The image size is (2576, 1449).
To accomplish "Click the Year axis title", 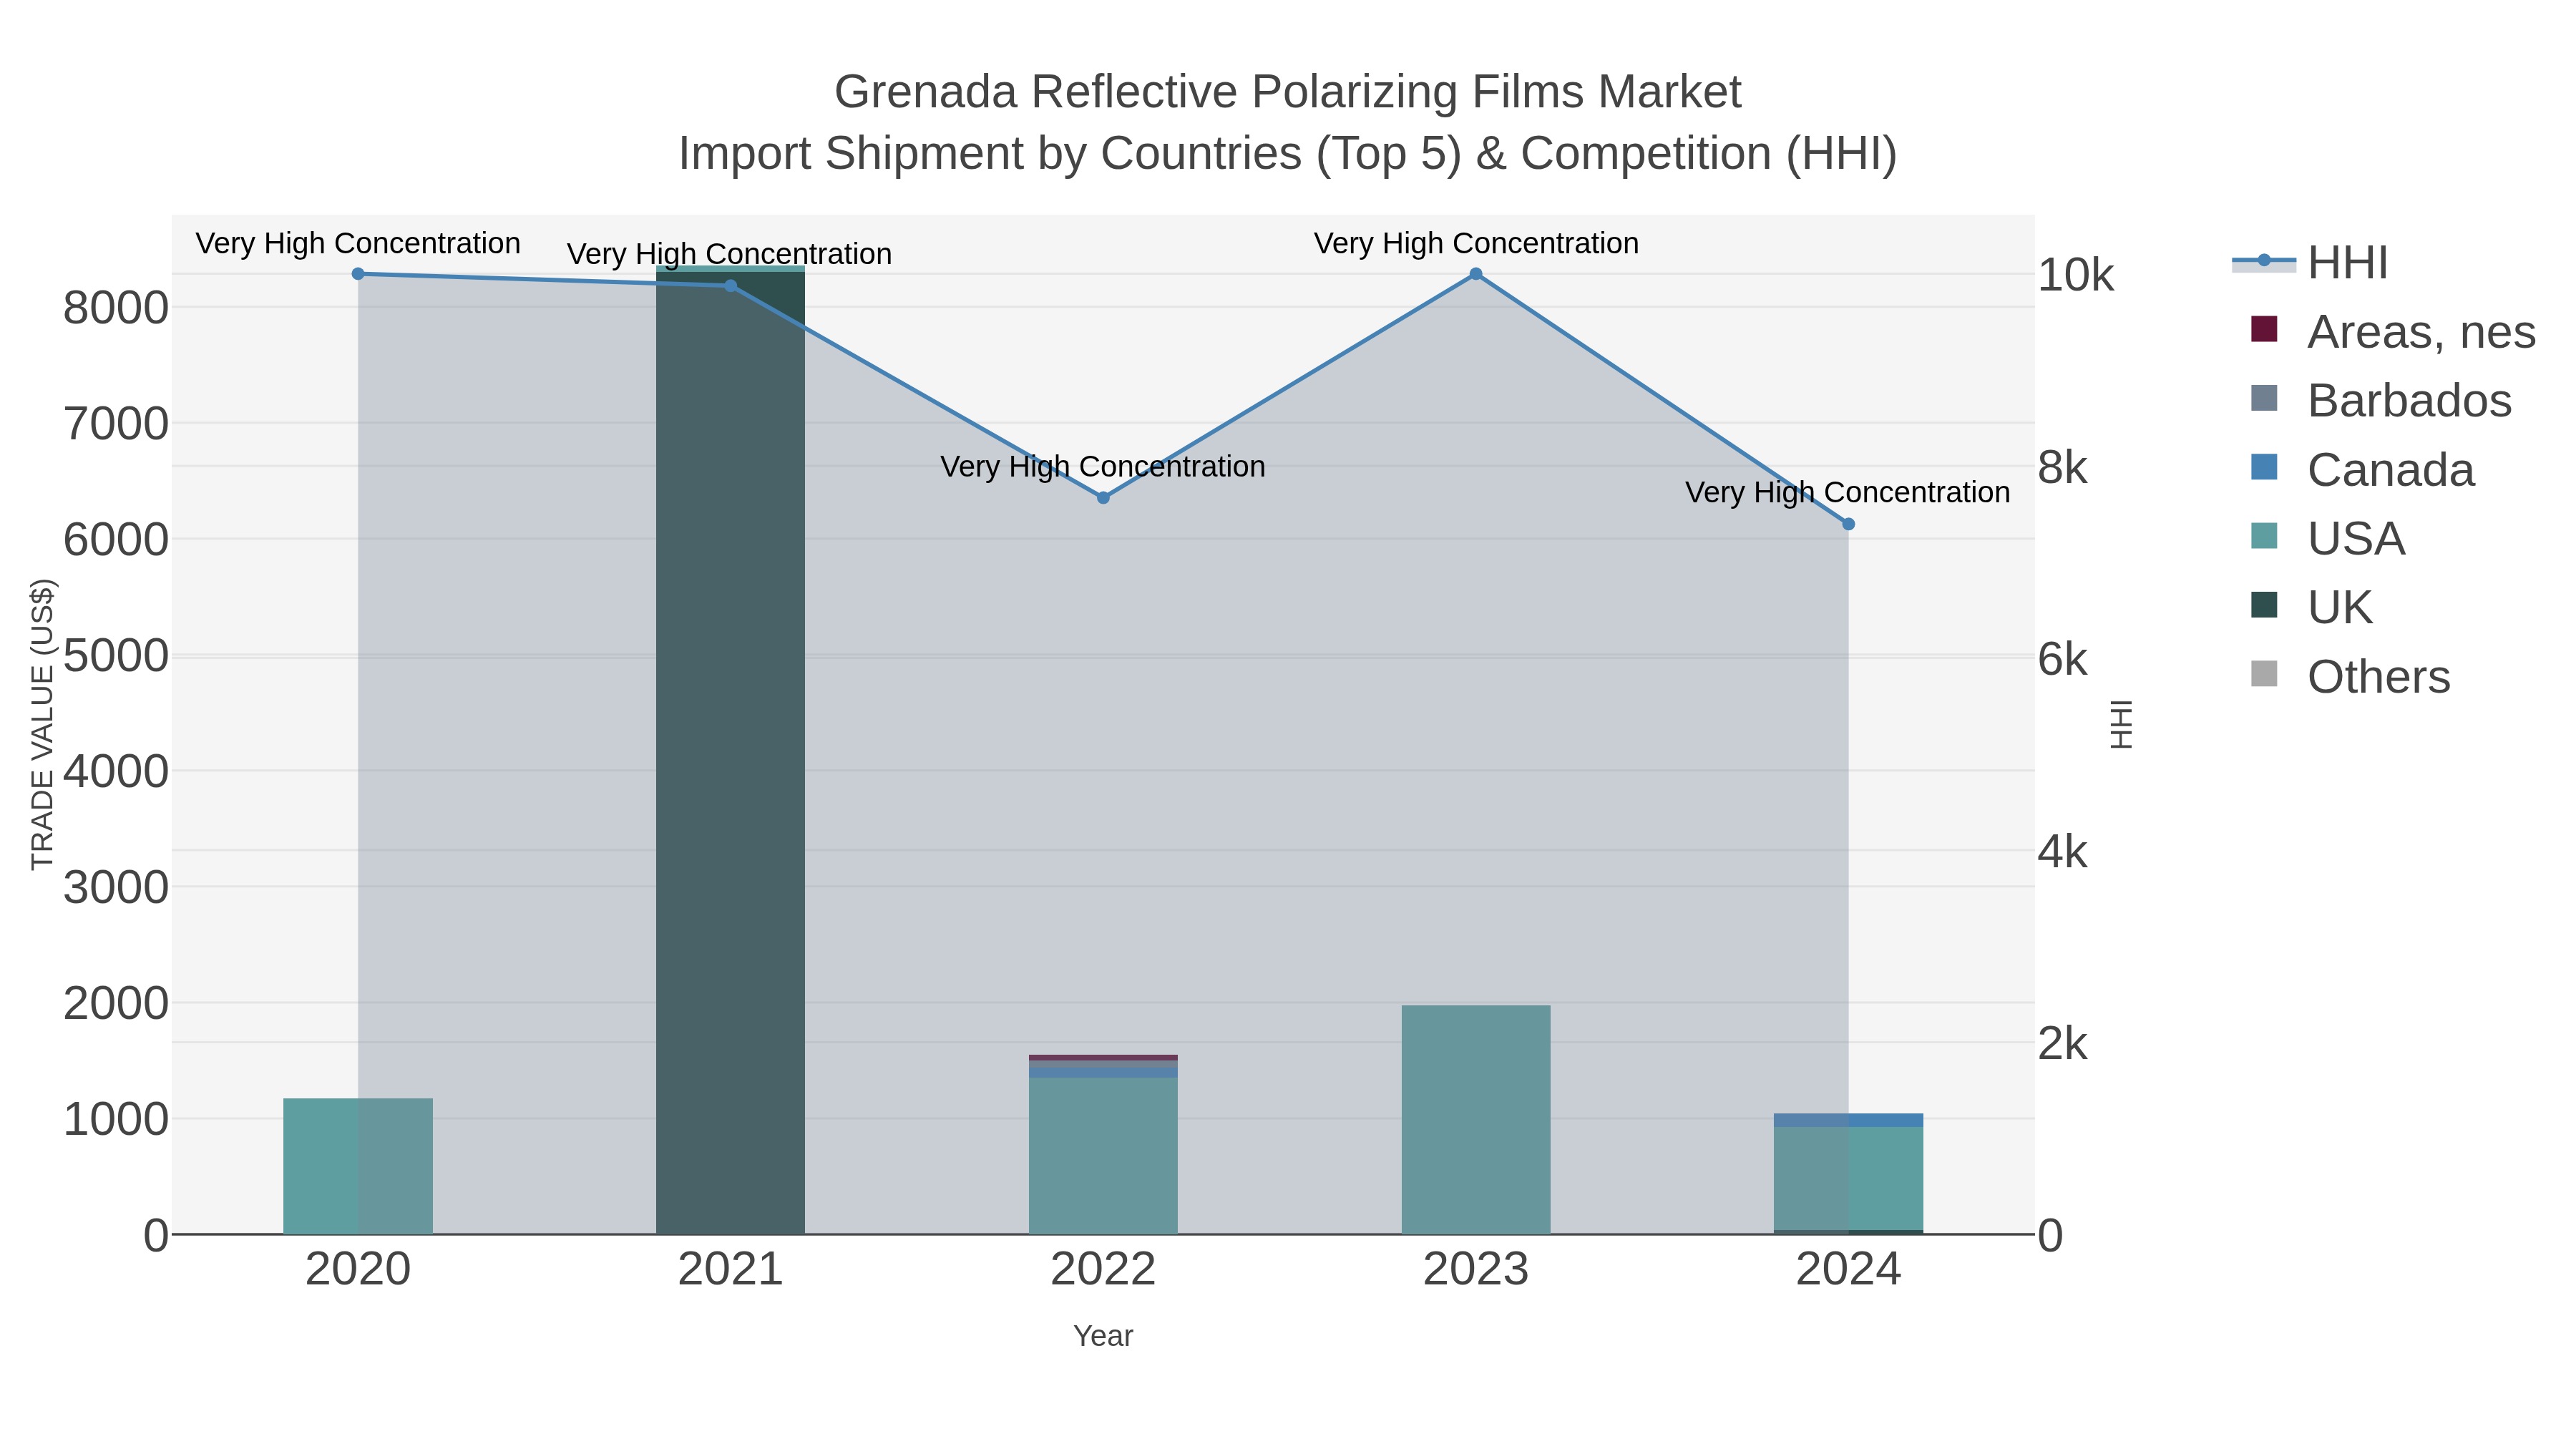I will coord(1103,1336).
